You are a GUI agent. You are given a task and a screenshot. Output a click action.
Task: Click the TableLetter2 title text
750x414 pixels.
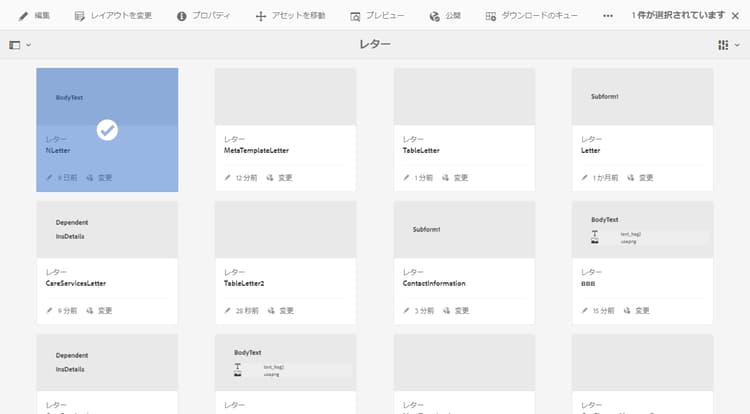coord(244,283)
